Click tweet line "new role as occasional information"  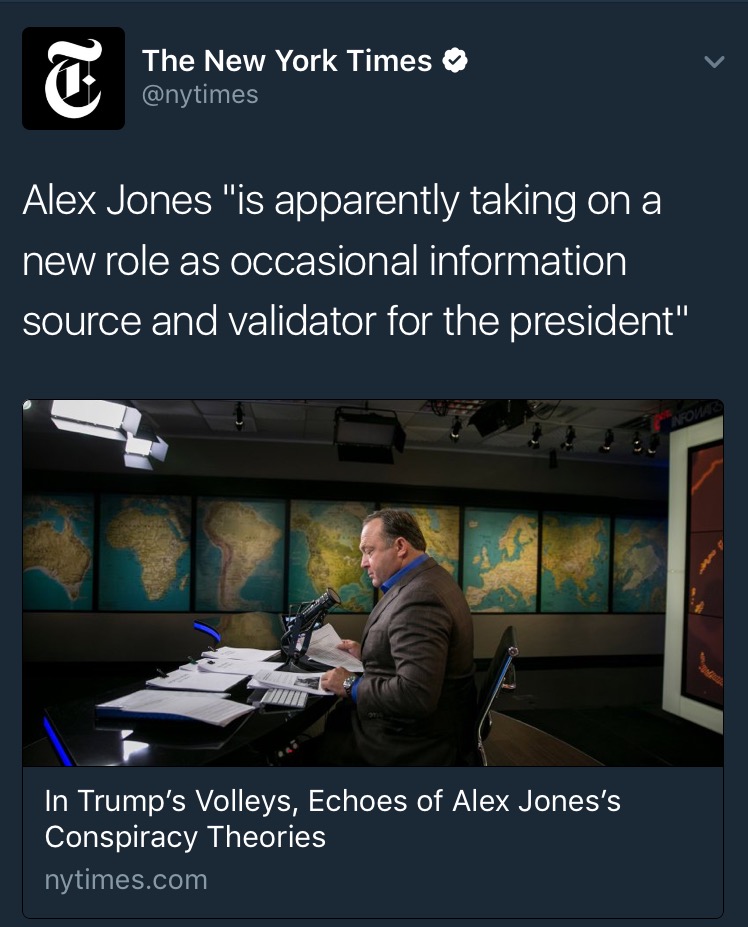click(324, 262)
